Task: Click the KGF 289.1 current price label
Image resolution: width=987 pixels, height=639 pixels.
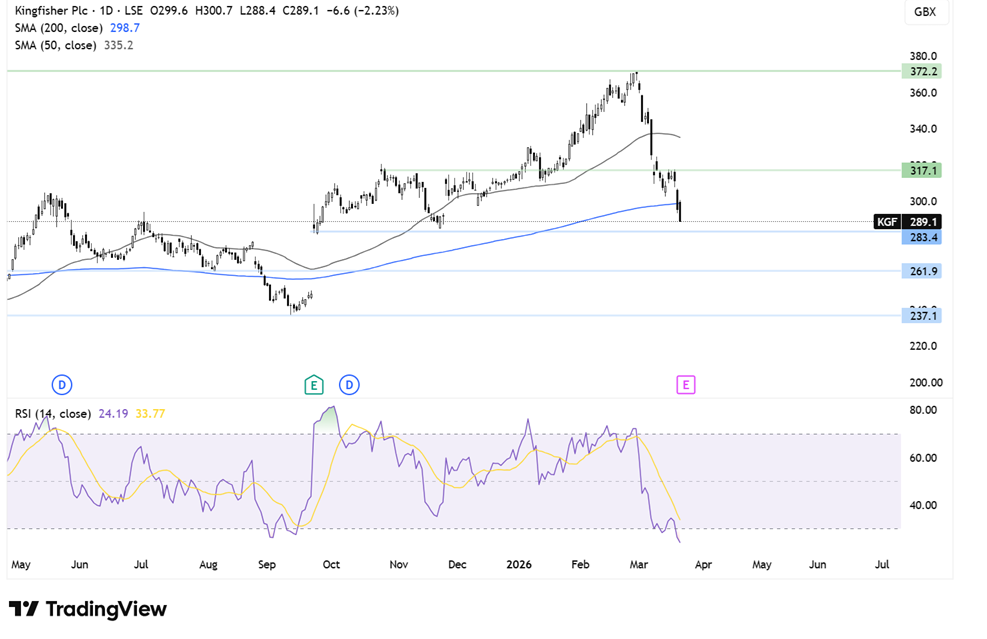Action: (x=908, y=222)
